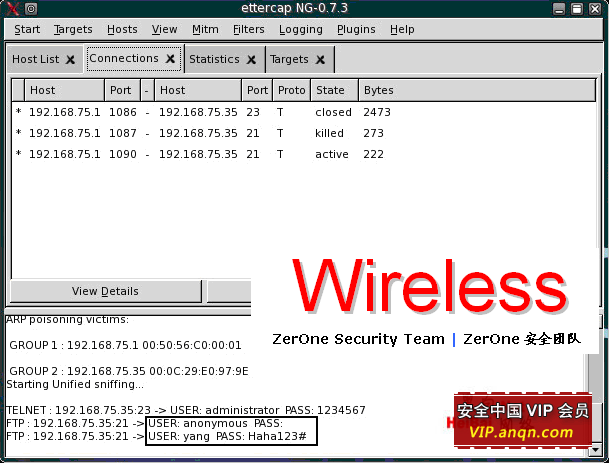Click the sticky window icon in title bar

tap(31, 9)
